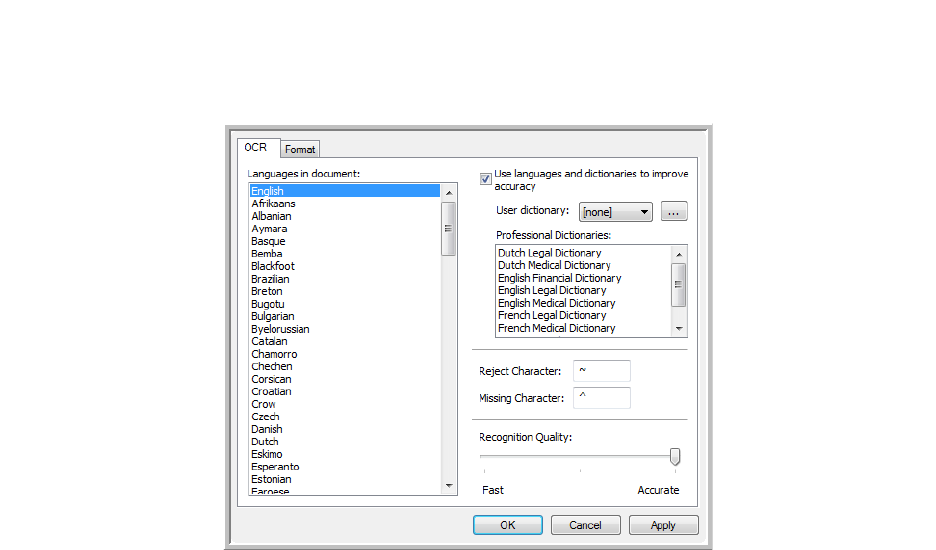Select Blackfoot language

tap(344, 266)
